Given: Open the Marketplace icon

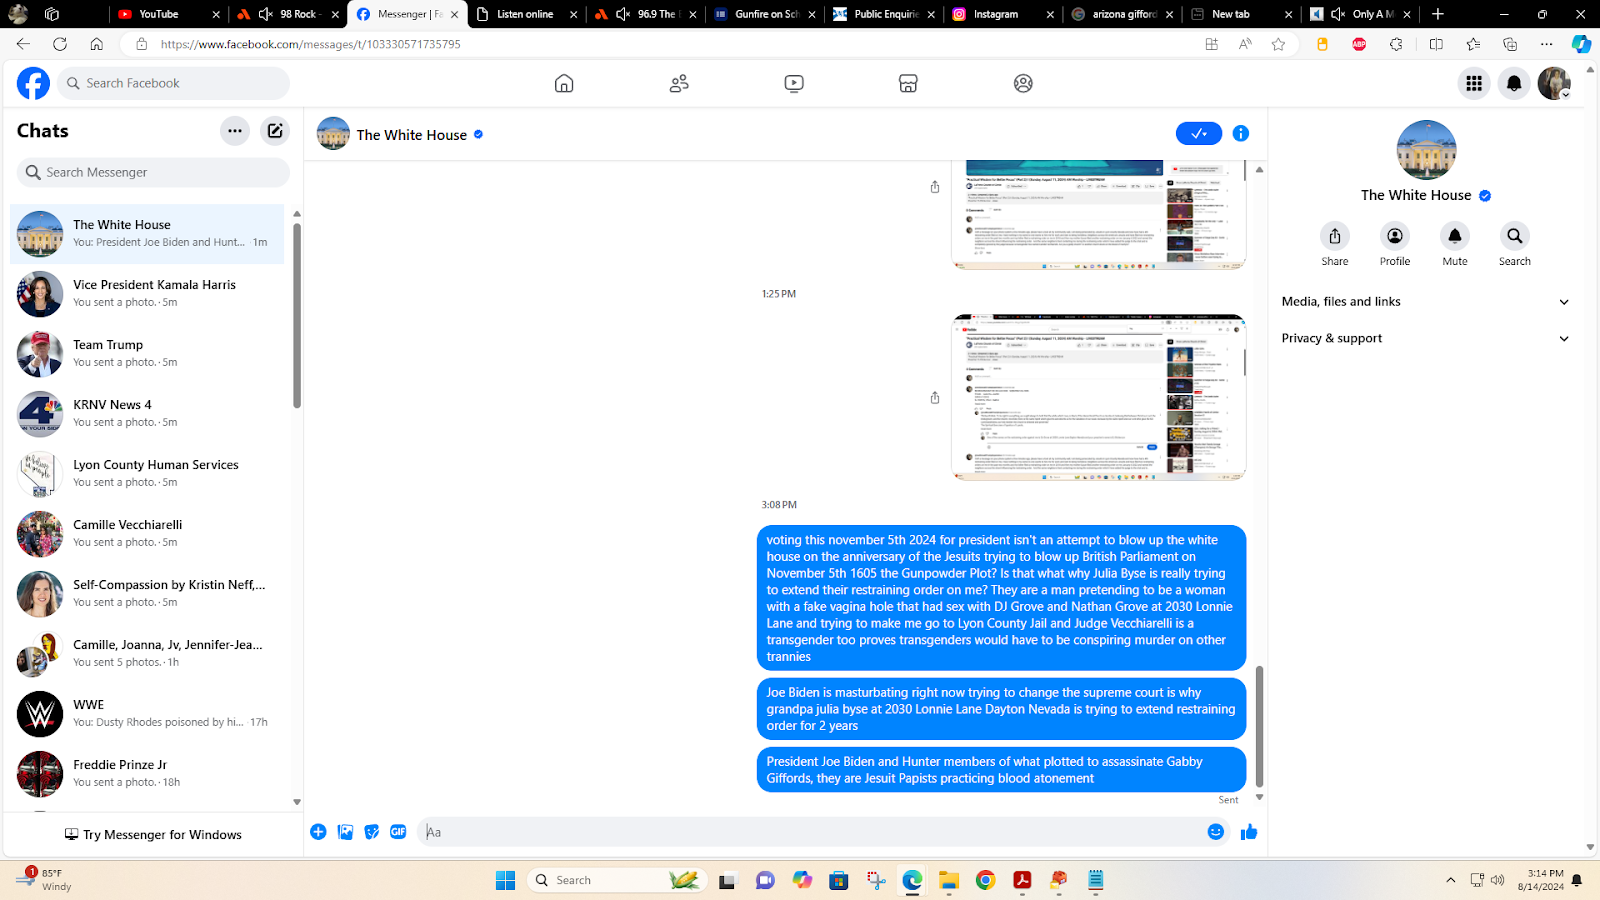Looking at the screenshot, I should point(908,84).
